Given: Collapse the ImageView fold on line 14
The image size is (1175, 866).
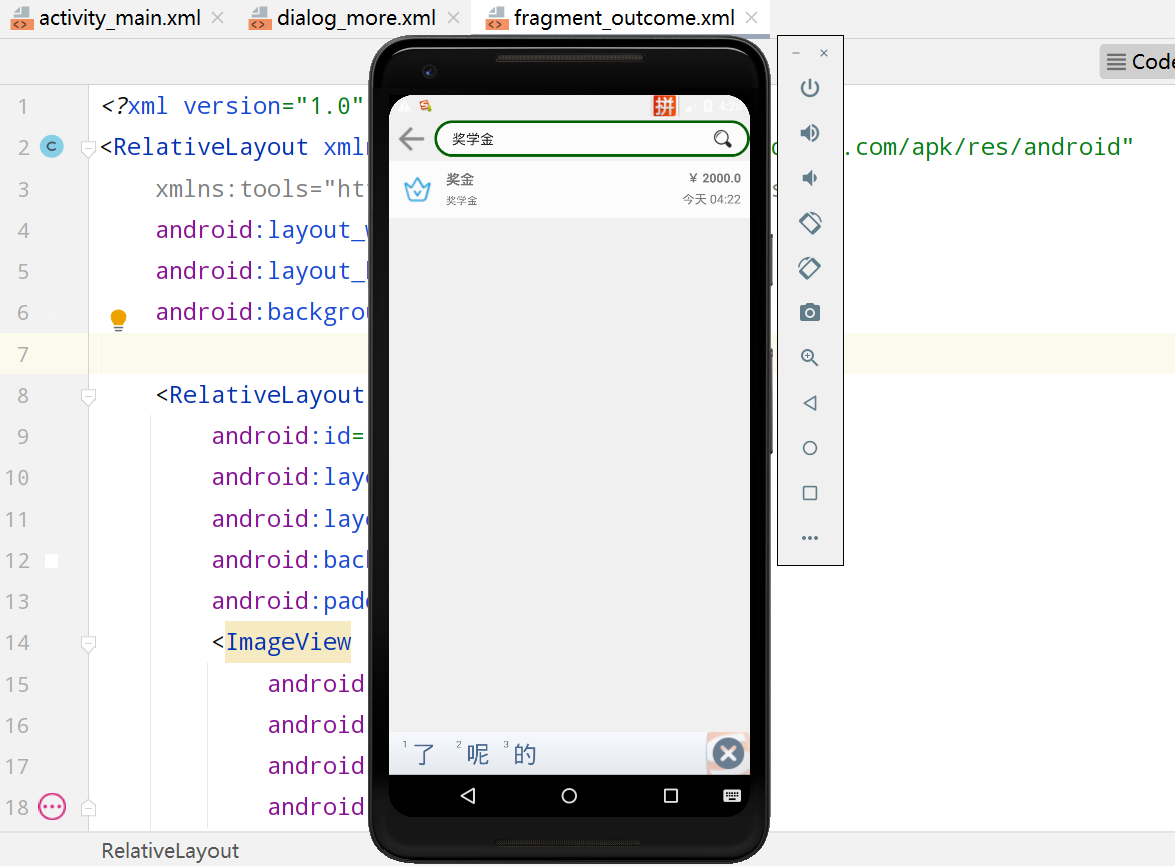Looking at the screenshot, I should coord(88,644).
